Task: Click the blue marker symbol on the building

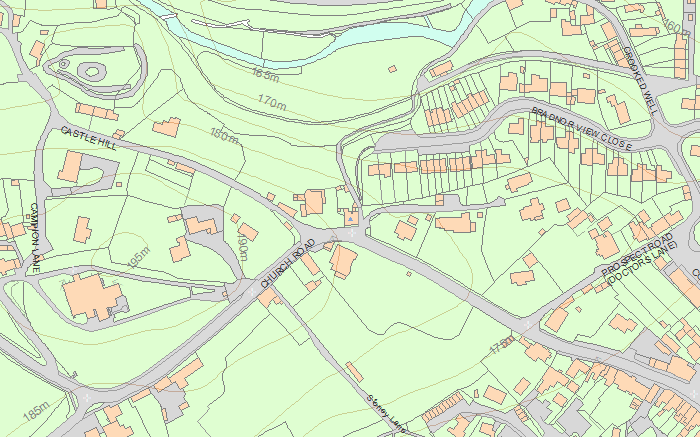Action: [351, 219]
